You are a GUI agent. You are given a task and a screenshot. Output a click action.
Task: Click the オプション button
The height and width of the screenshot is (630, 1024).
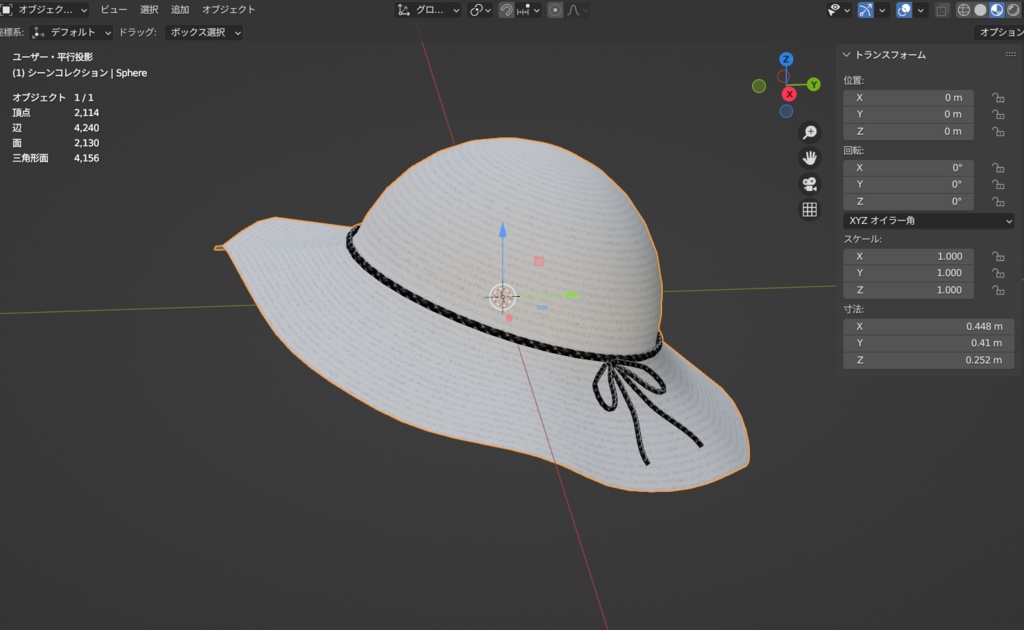click(999, 32)
